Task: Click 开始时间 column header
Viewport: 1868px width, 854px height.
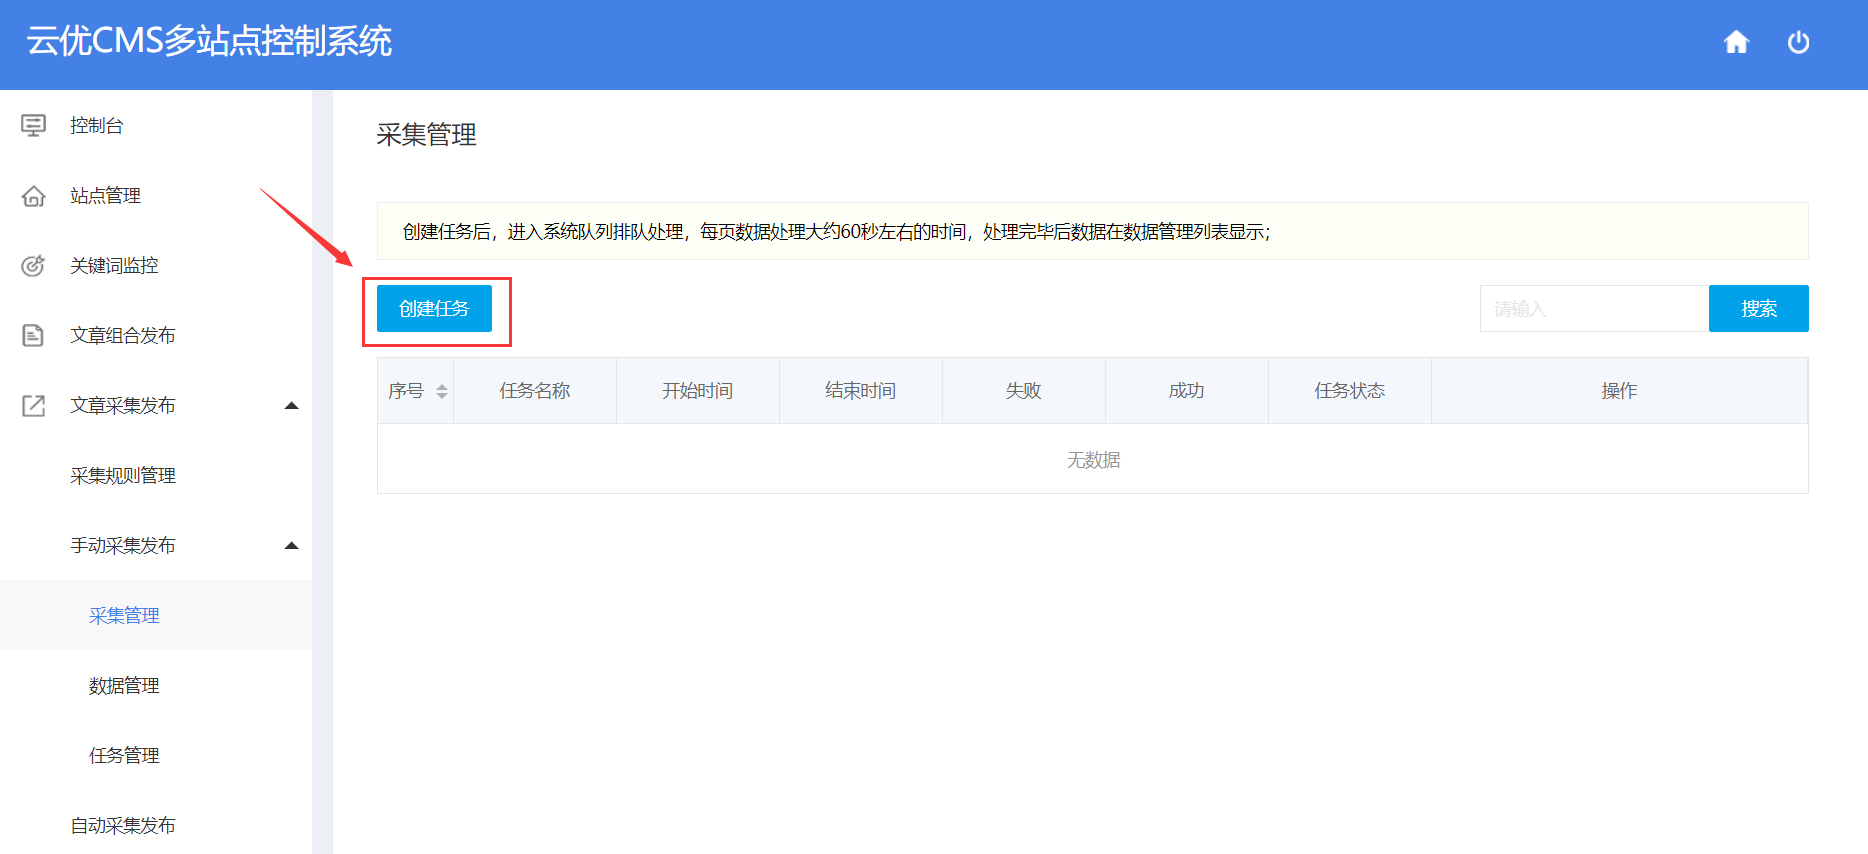Action: [698, 391]
